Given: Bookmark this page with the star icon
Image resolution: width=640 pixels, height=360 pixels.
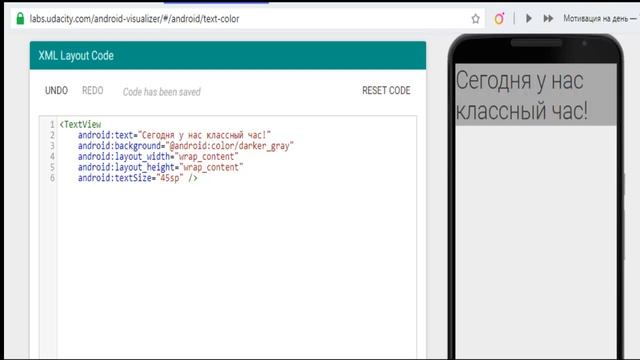Looking at the screenshot, I should point(476,19).
